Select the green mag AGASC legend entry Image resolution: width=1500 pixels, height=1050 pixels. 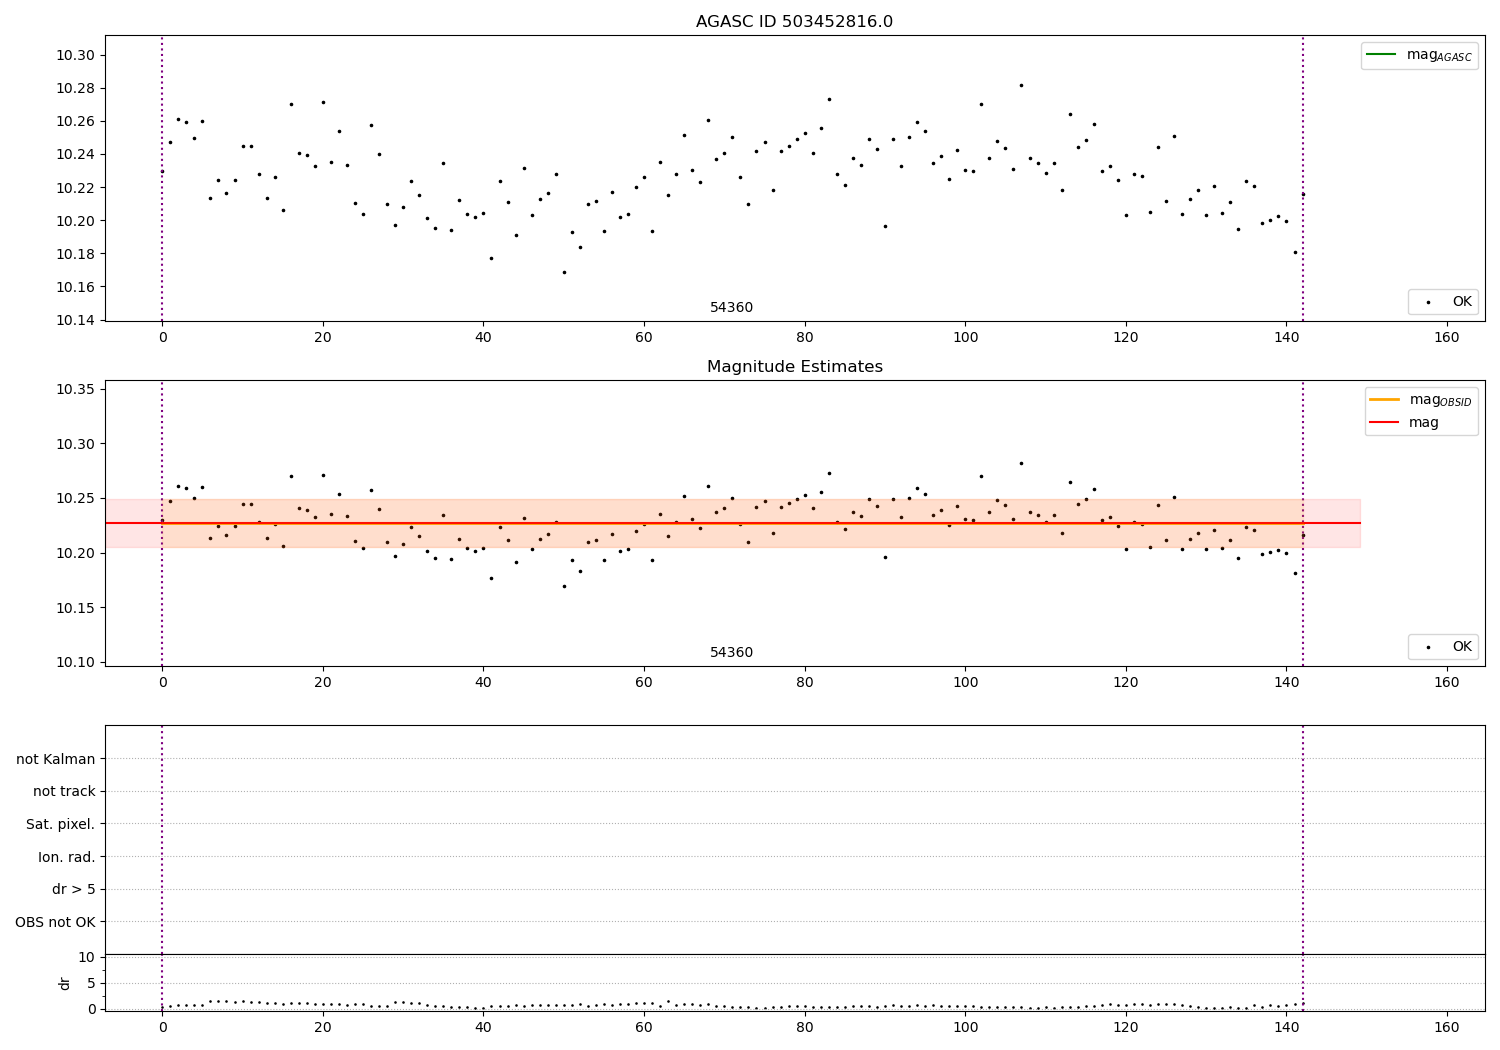pos(1419,55)
